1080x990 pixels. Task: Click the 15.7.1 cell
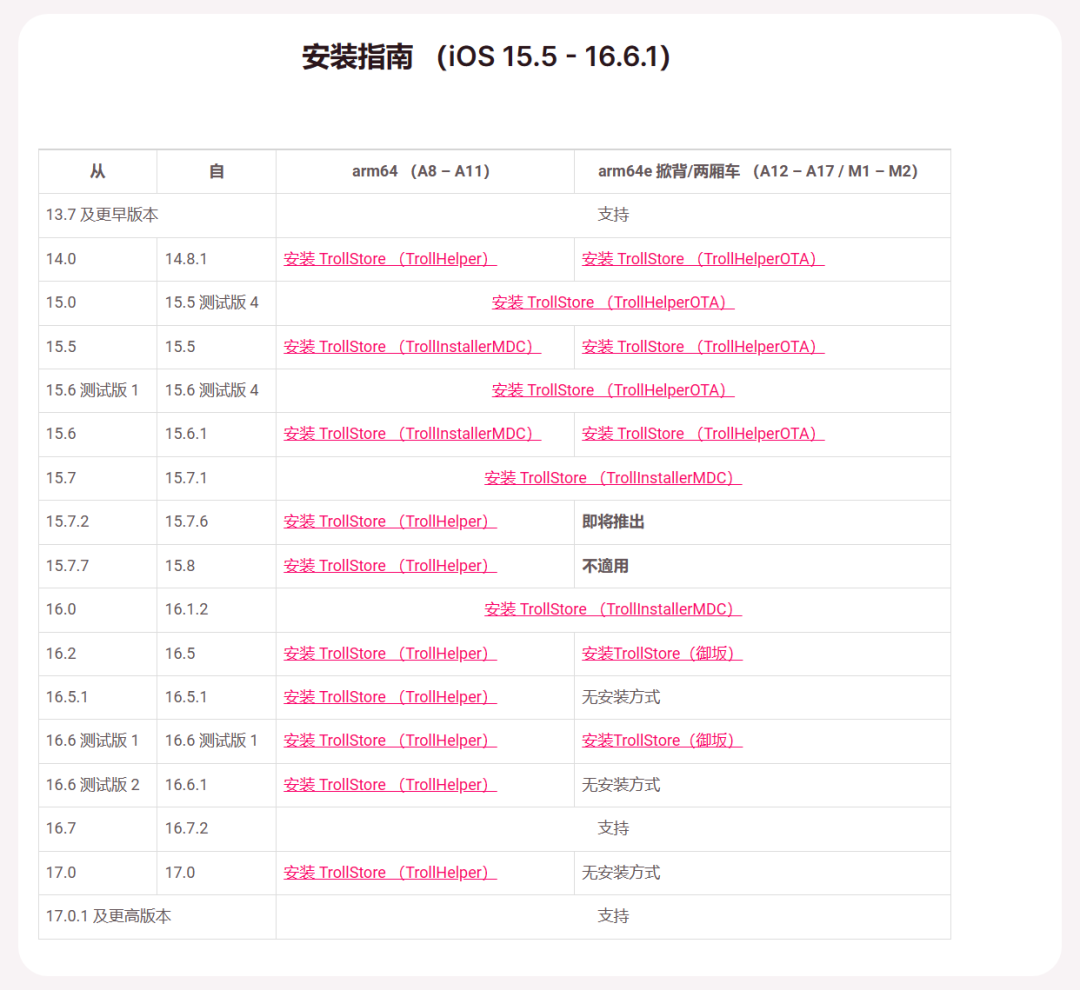[216, 478]
